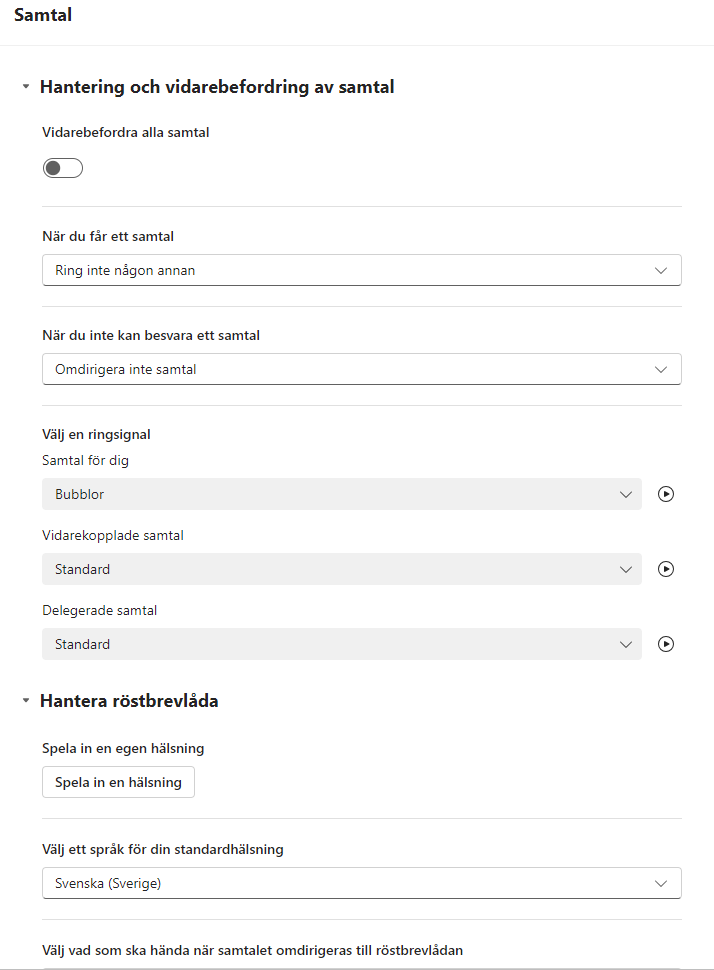This screenshot has height=970, width=714.
Task: Click the 'Hantera röstbrevlåda' heading text
Action: (129, 701)
